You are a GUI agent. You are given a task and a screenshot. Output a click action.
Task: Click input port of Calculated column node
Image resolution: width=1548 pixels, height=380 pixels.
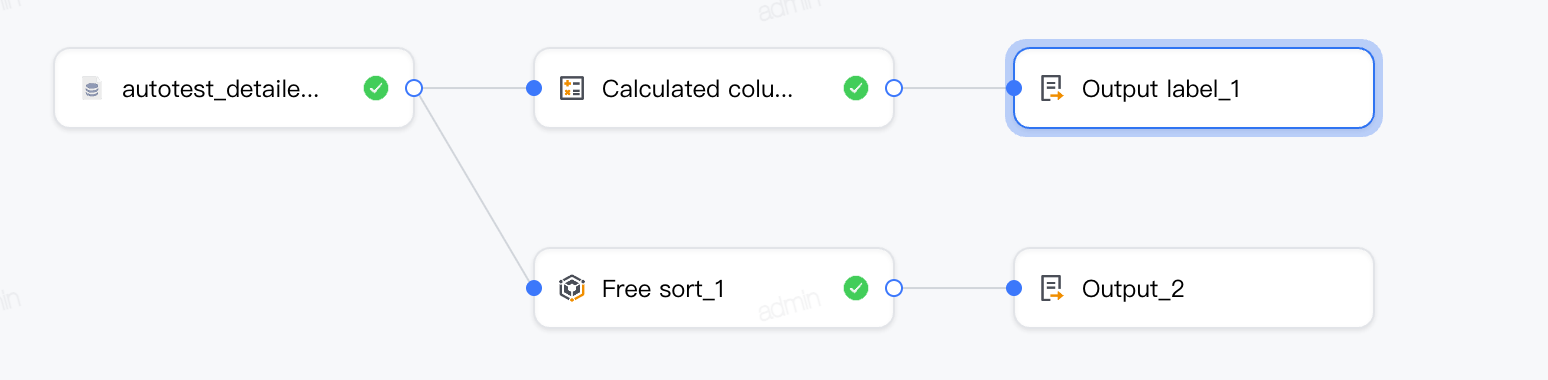[534, 88]
